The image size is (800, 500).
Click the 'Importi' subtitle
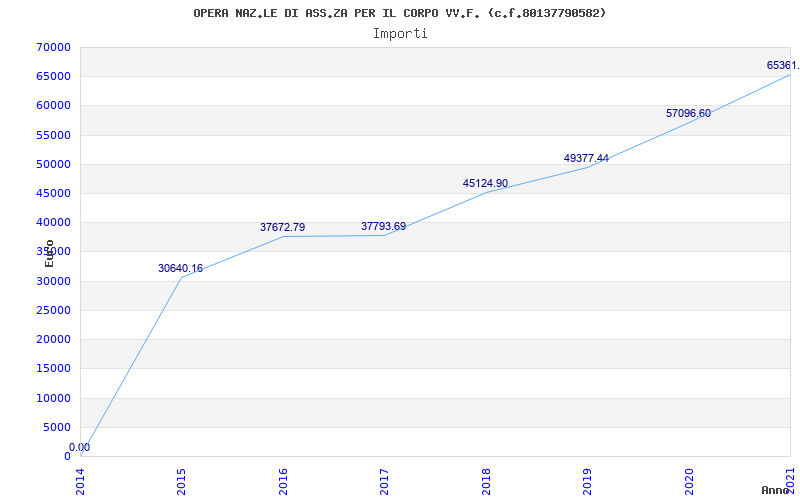point(400,34)
